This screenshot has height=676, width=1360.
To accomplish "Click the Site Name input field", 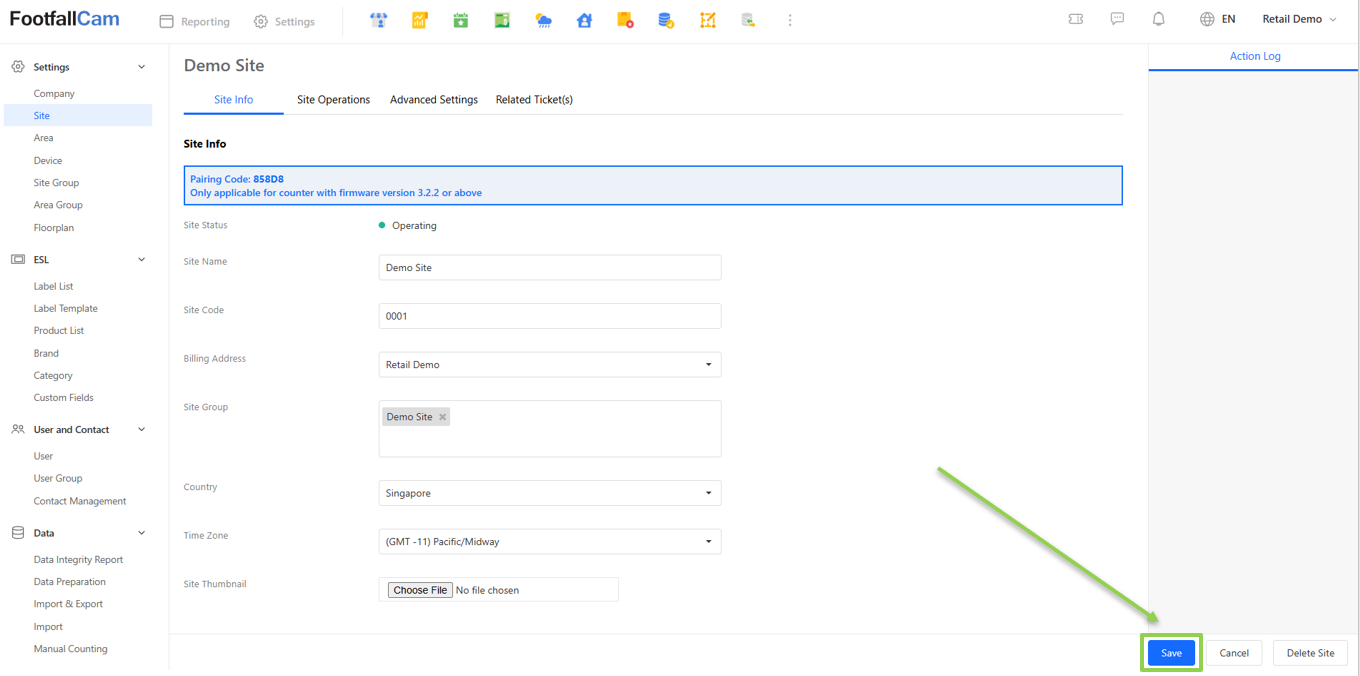I will [x=549, y=268].
